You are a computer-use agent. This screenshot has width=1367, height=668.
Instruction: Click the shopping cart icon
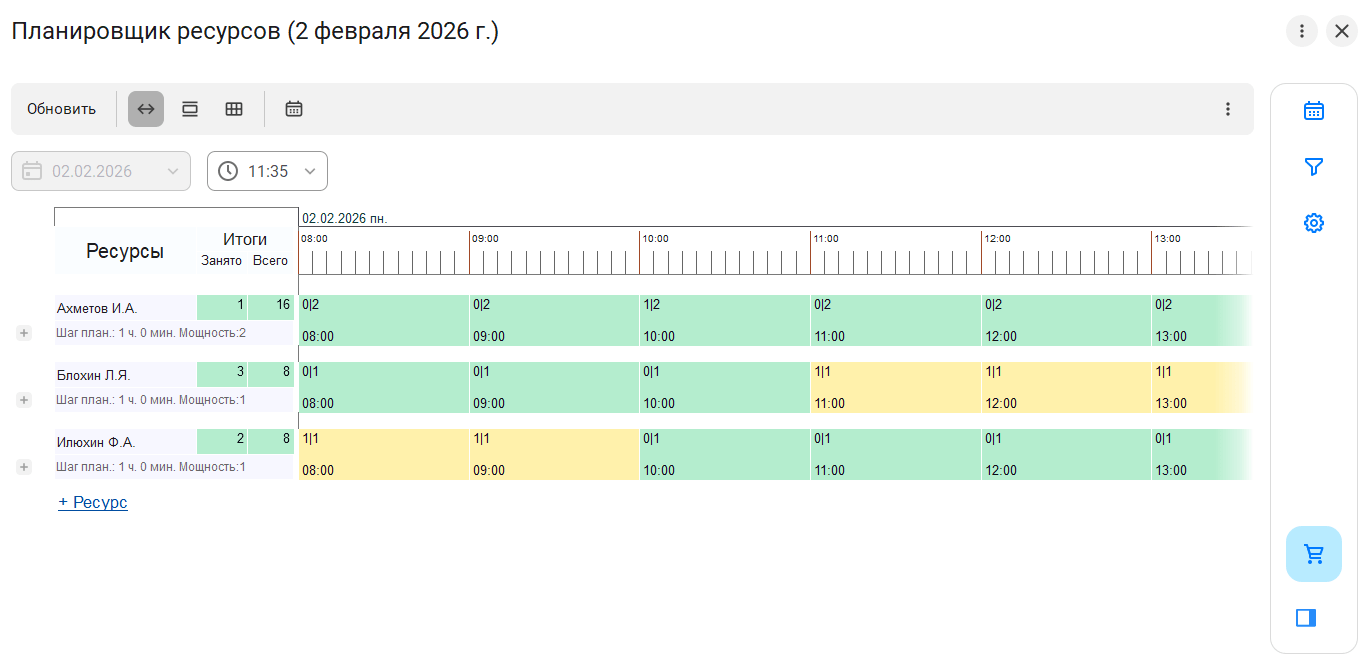click(1314, 554)
